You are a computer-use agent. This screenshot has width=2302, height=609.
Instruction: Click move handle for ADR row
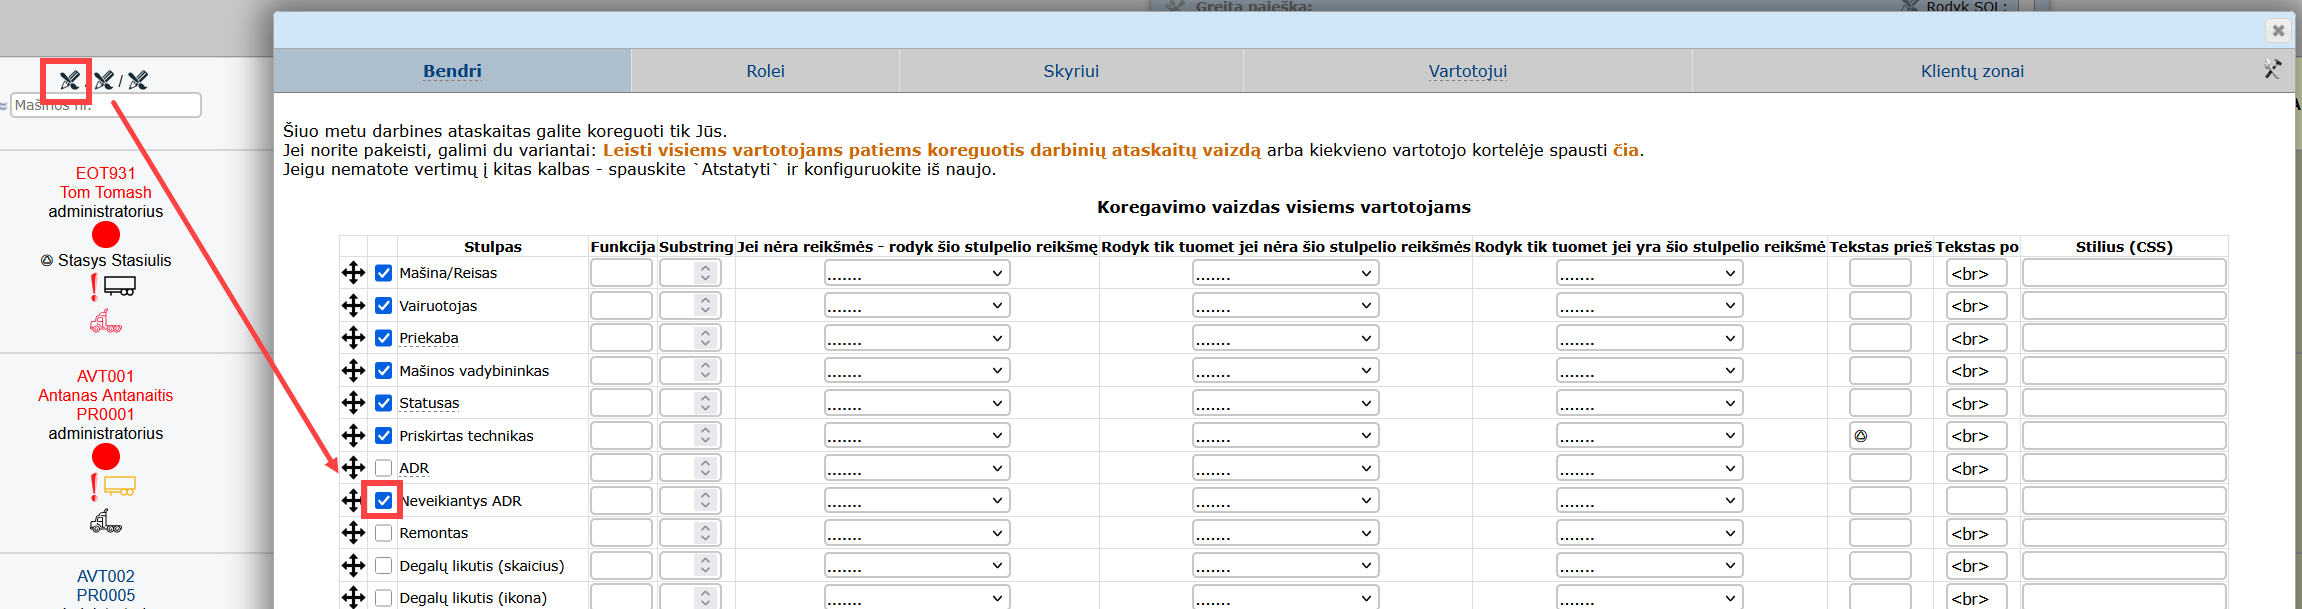coord(353,468)
